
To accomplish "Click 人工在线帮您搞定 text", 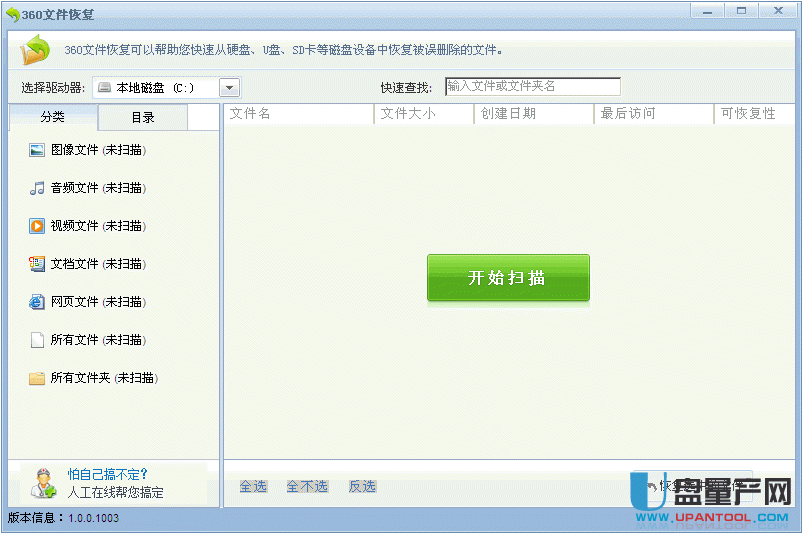I will (115, 492).
